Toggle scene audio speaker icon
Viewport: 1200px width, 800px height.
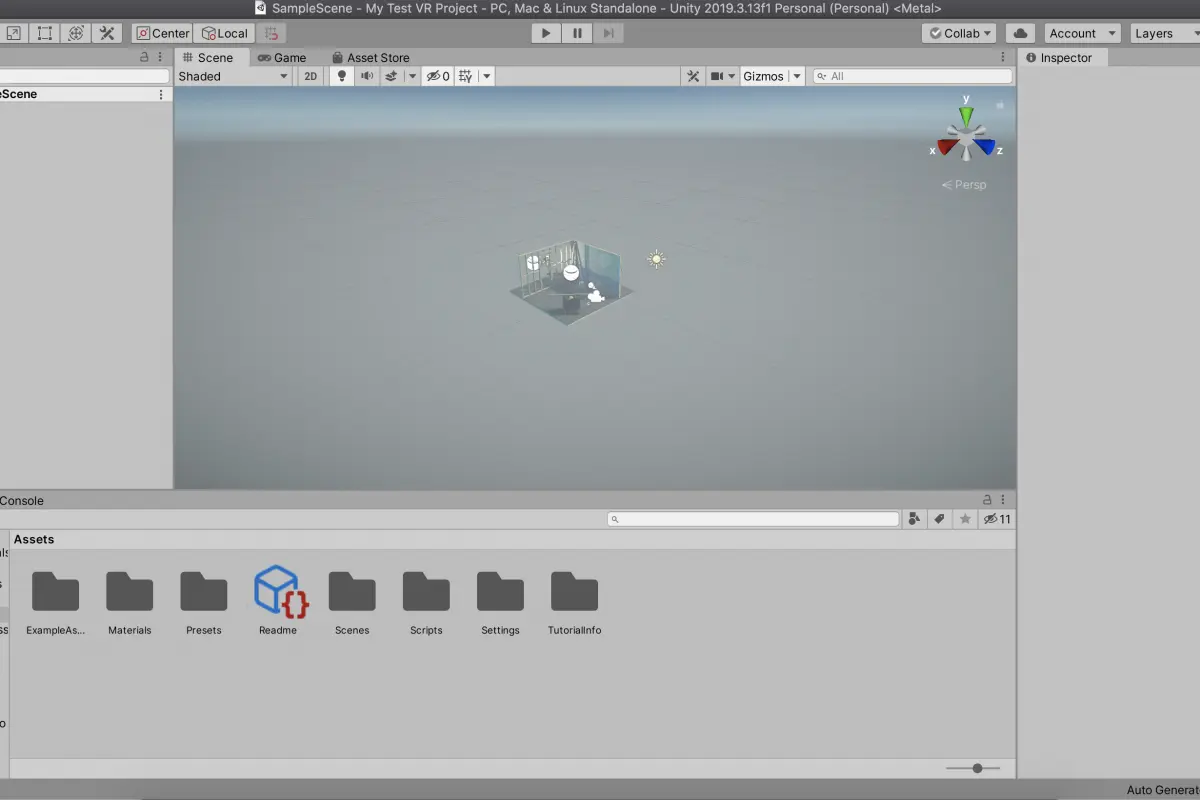pos(366,76)
